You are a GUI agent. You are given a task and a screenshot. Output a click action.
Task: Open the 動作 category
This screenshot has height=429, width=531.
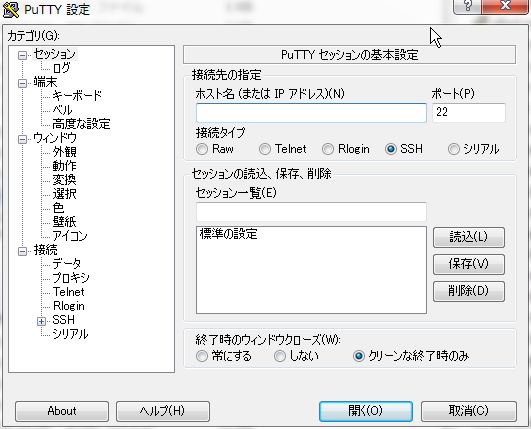pos(64,166)
